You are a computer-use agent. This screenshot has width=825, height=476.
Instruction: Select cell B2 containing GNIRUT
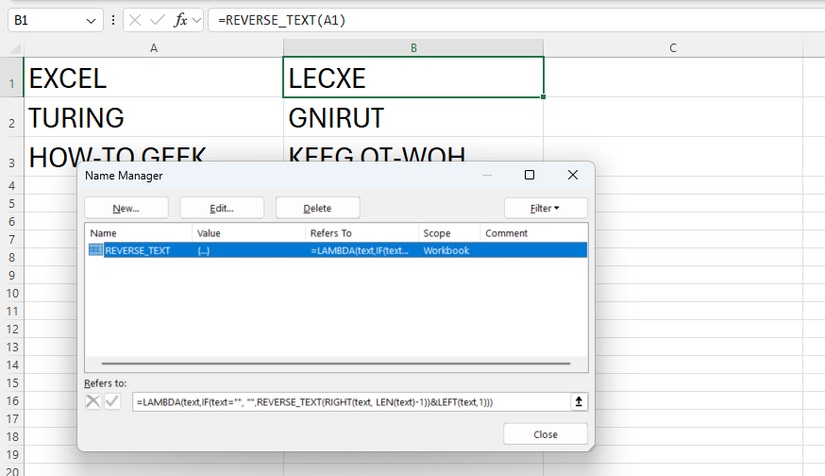pyautogui.click(x=414, y=117)
